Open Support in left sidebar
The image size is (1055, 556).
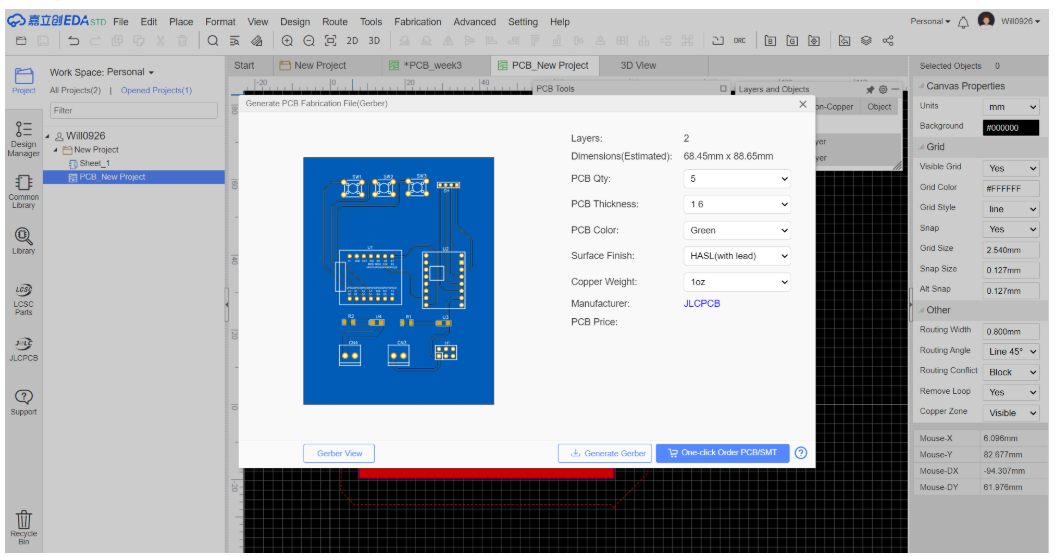[x=24, y=403]
